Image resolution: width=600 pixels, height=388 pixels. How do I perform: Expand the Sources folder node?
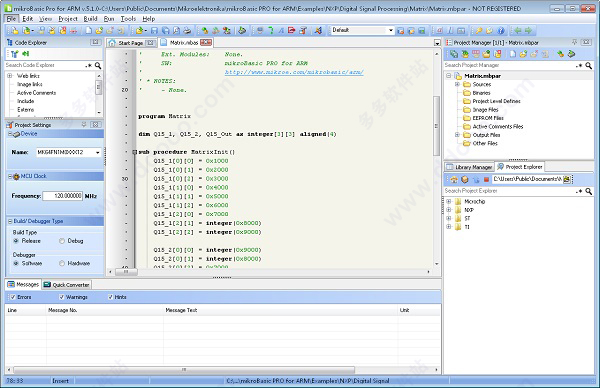click(x=457, y=84)
